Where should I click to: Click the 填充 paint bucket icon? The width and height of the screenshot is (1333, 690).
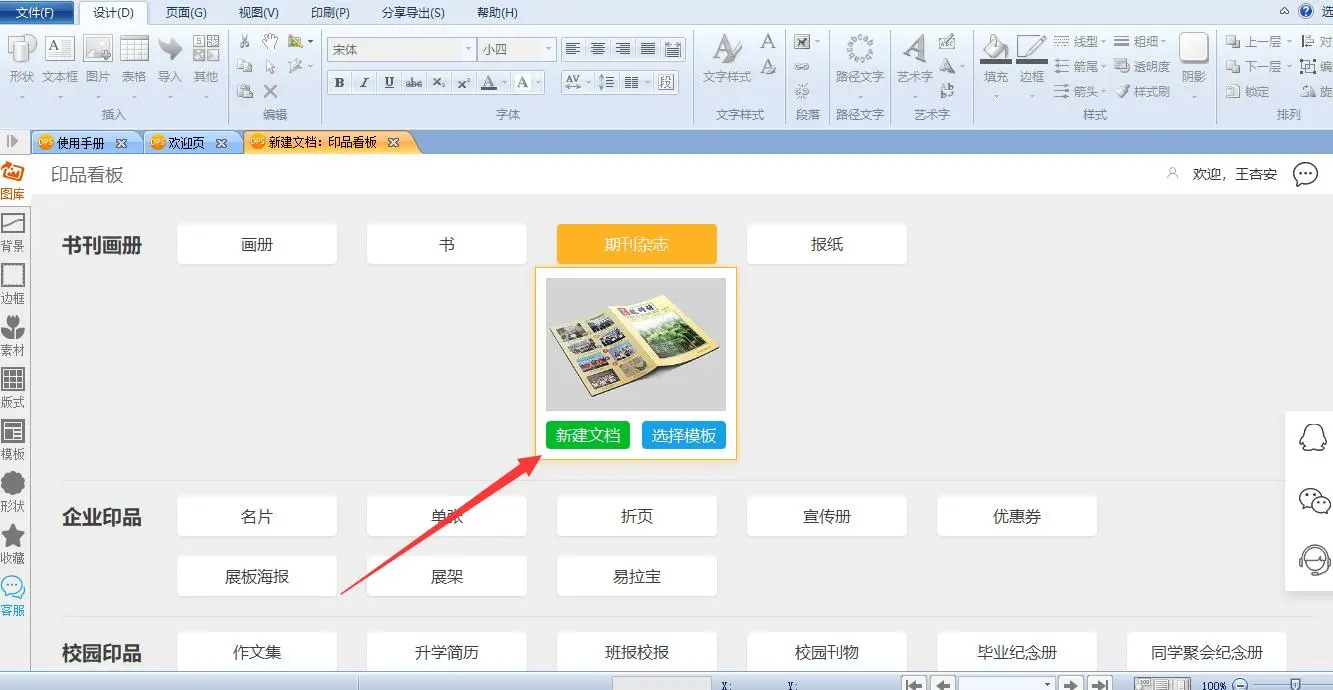click(995, 58)
